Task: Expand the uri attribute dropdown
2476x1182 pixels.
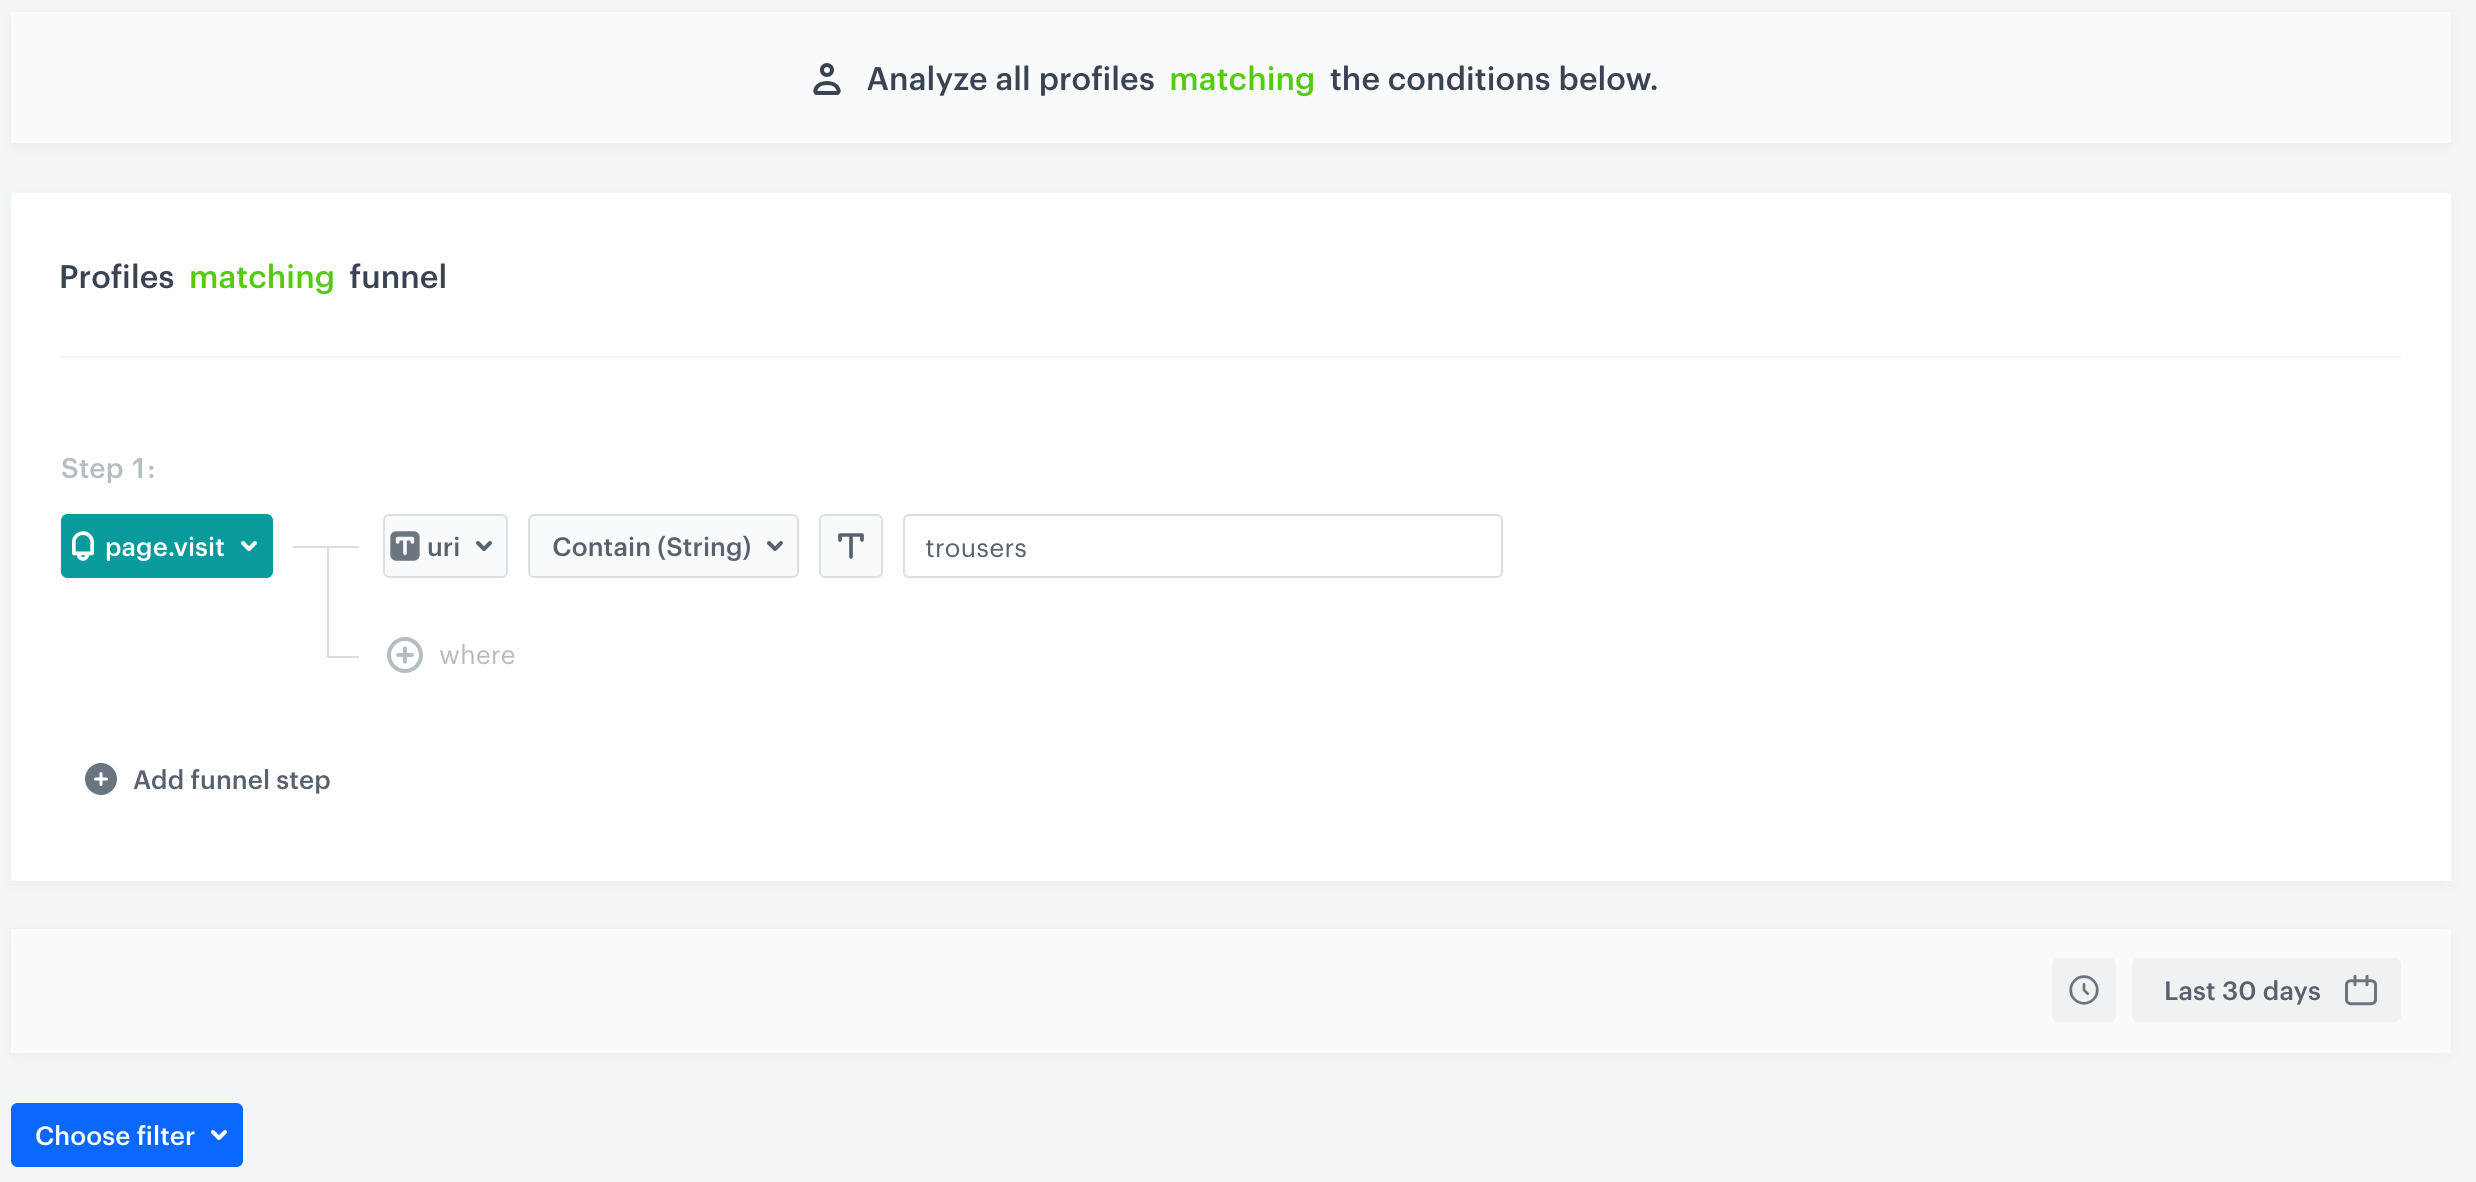Action: pos(445,546)
